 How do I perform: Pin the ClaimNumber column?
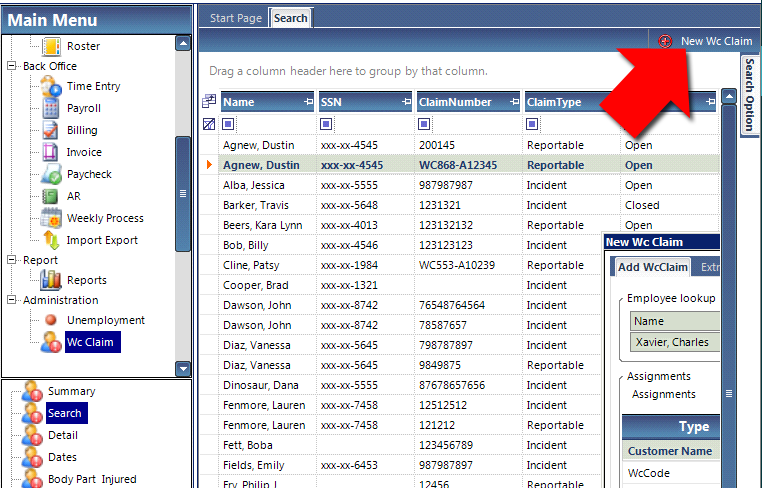click(x=514, y=102)
